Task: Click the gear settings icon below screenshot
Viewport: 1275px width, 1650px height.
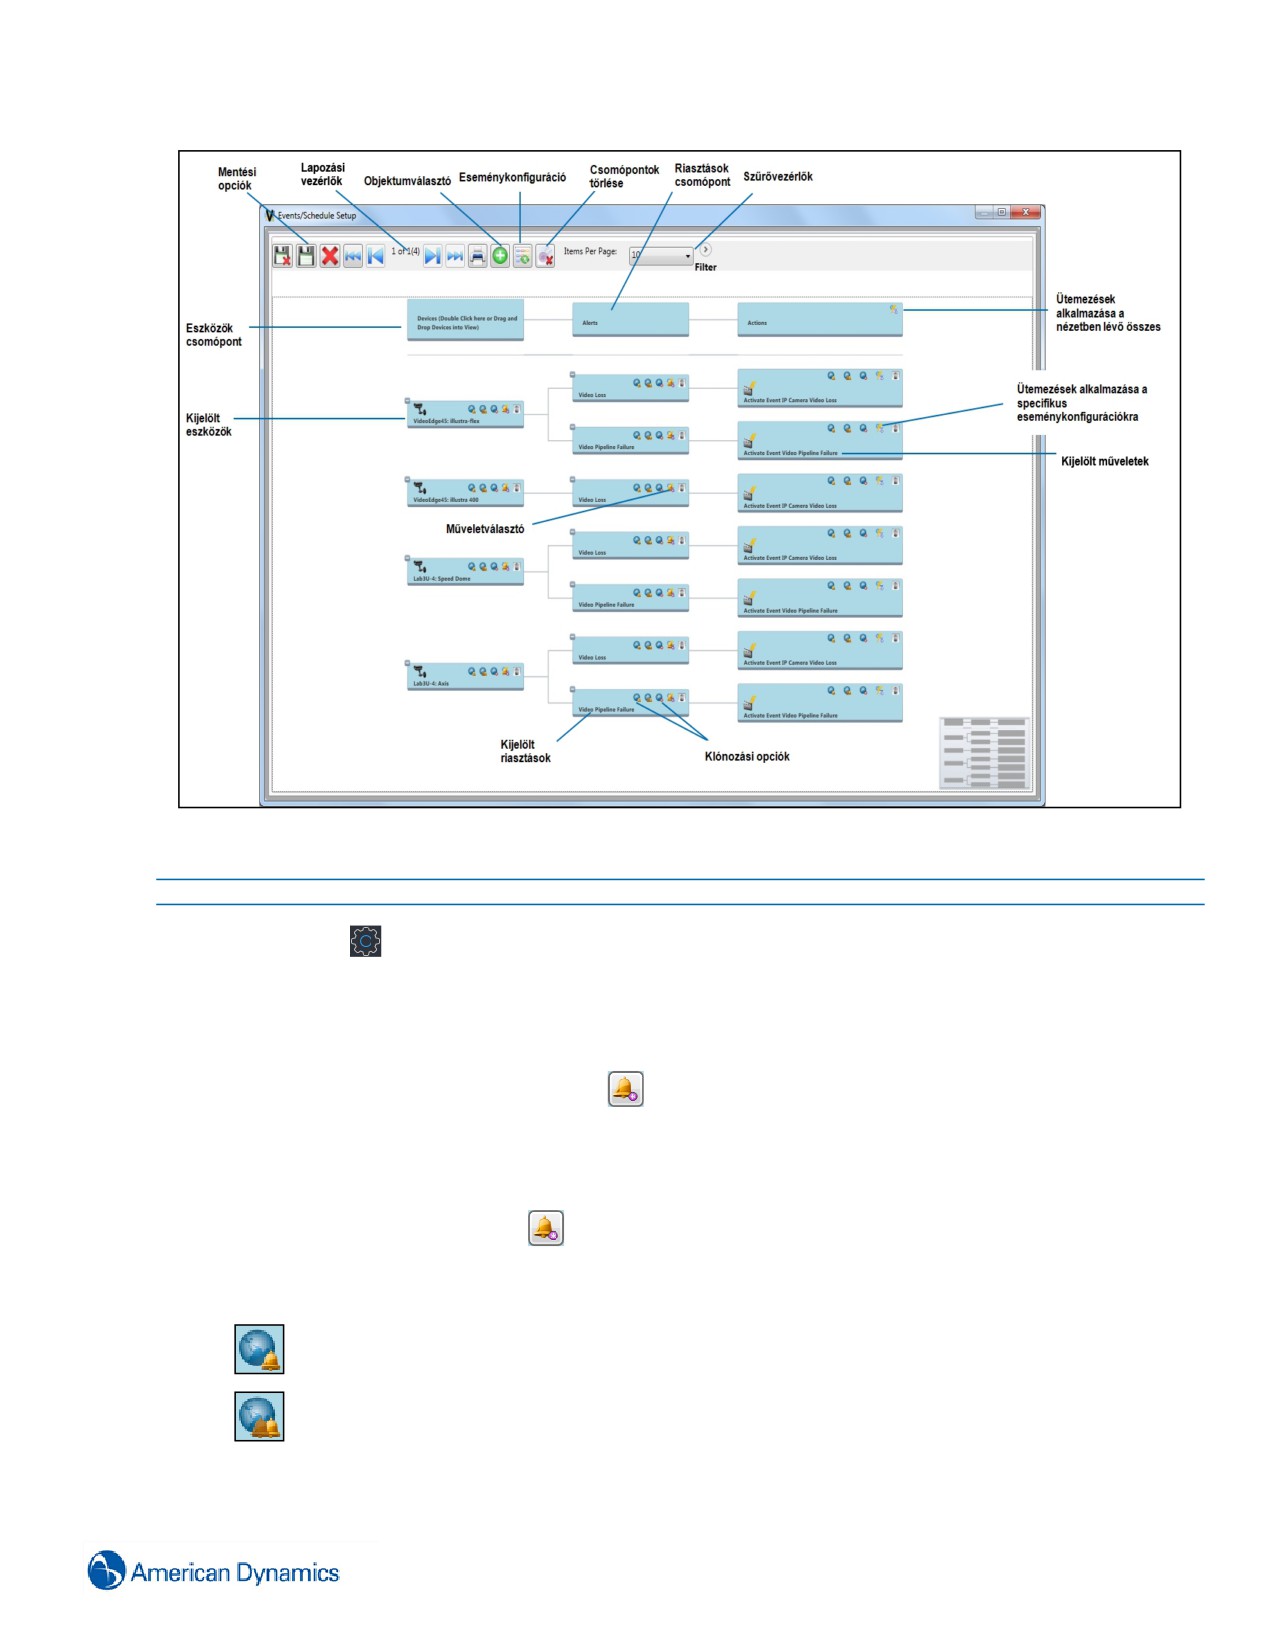Action: click(x=366, y=941)
